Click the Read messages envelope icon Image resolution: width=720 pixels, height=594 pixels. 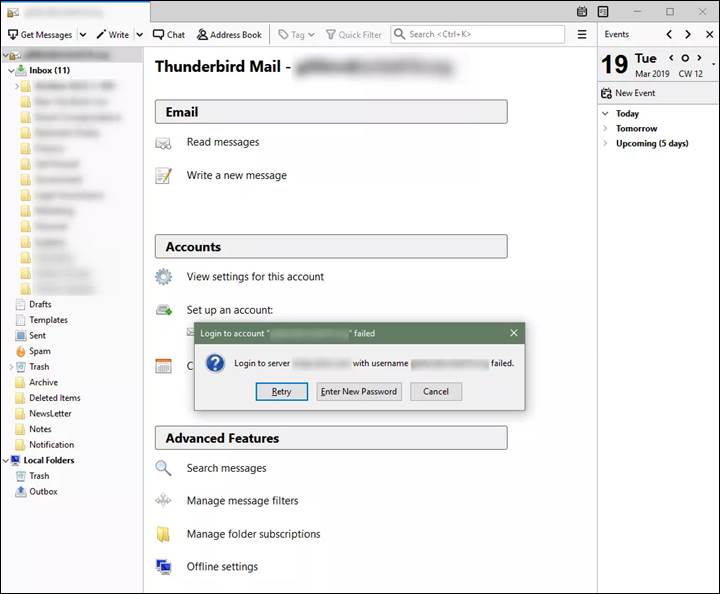[163, 143]
